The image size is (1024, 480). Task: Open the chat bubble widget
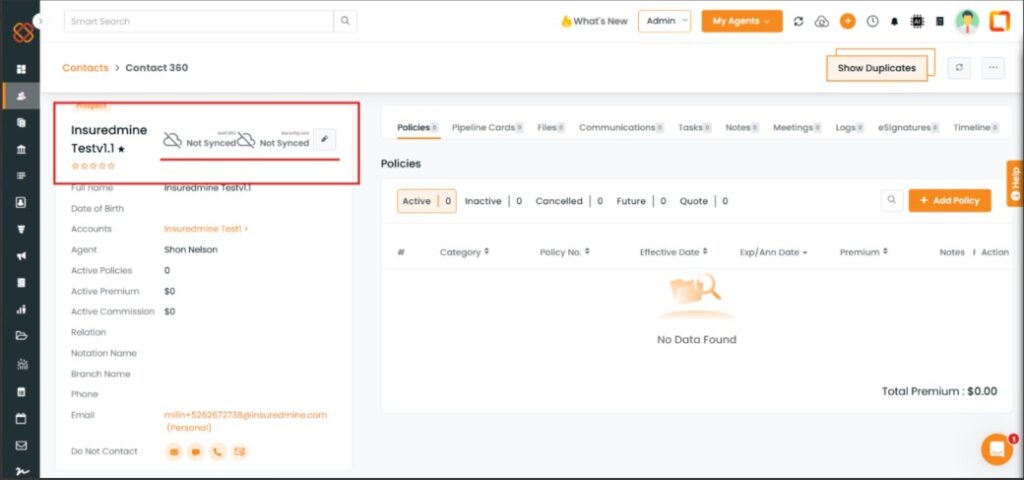coord(996,449)
